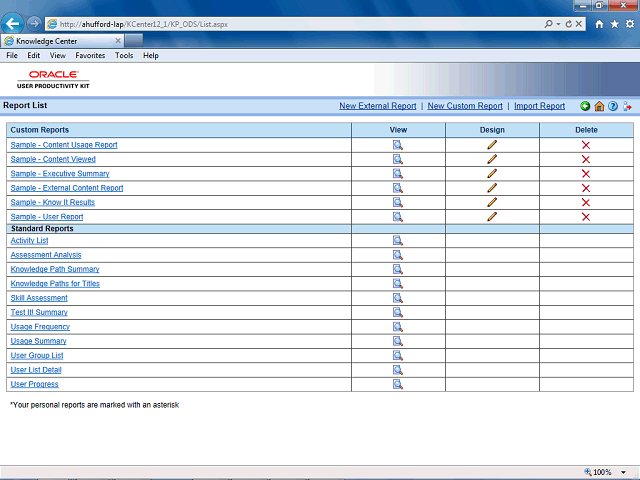Open the Import Report link
Screen dimensions: 640x480
[x=539, y=106]
